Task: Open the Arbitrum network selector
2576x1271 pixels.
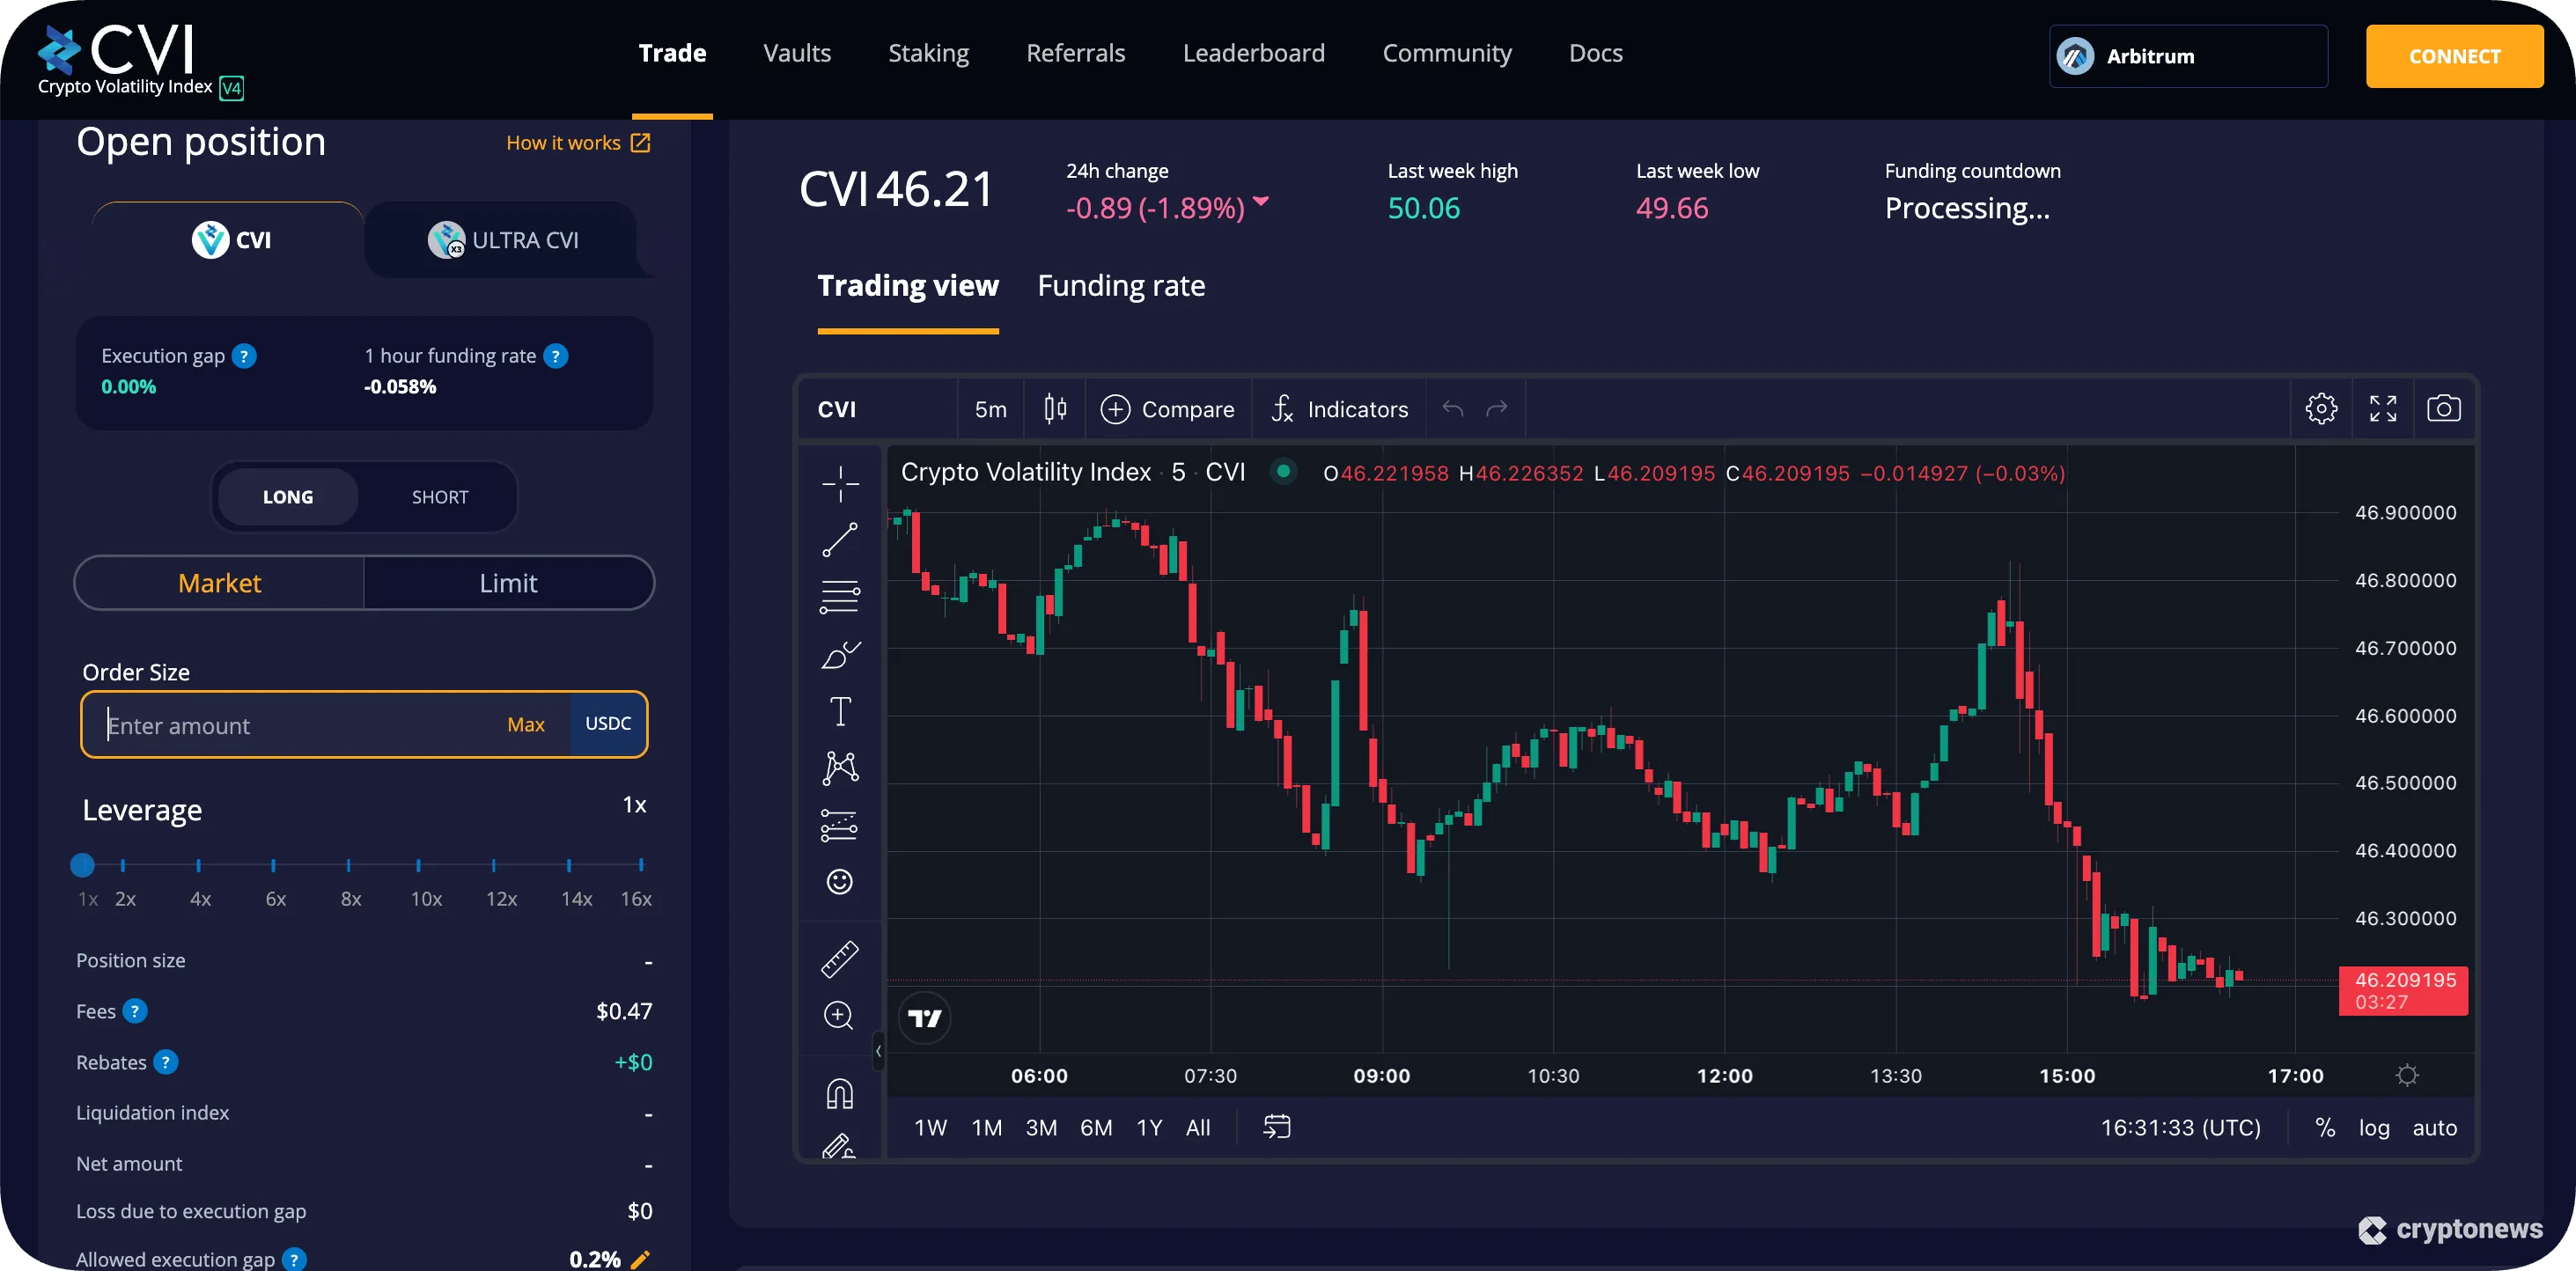Action: [2188, 56]
